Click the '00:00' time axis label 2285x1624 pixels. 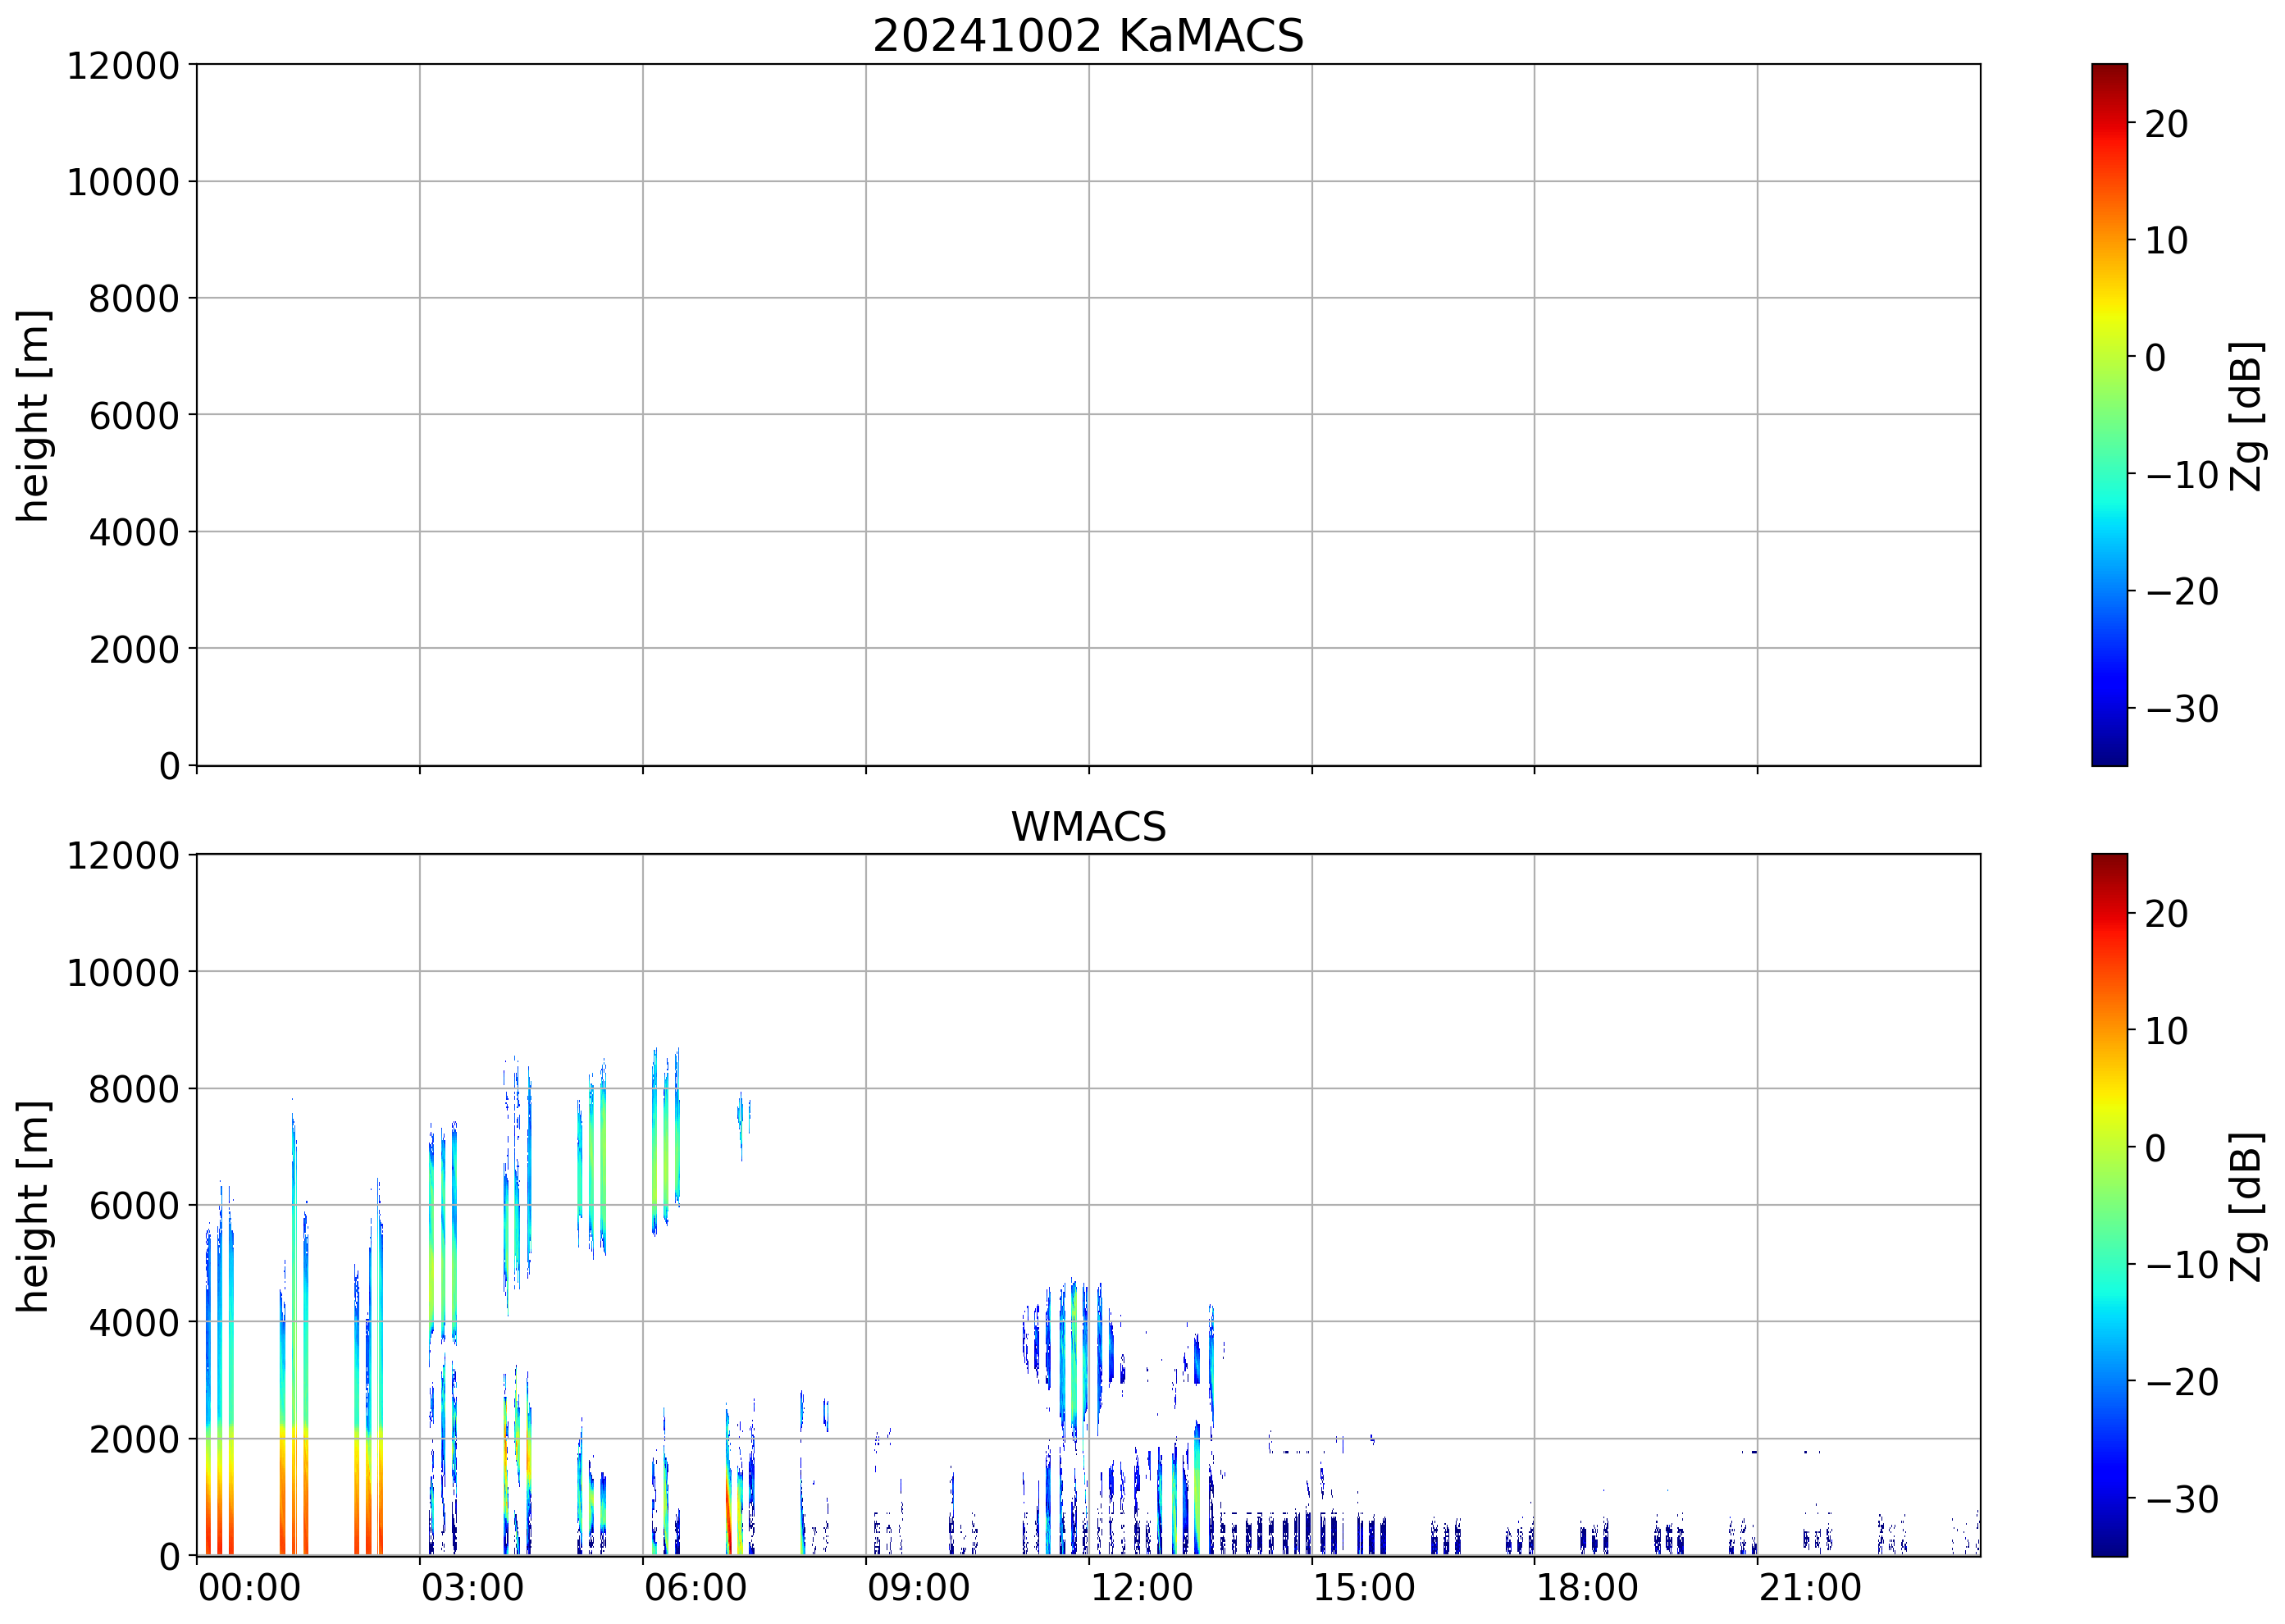click(x=249, y=1588)
